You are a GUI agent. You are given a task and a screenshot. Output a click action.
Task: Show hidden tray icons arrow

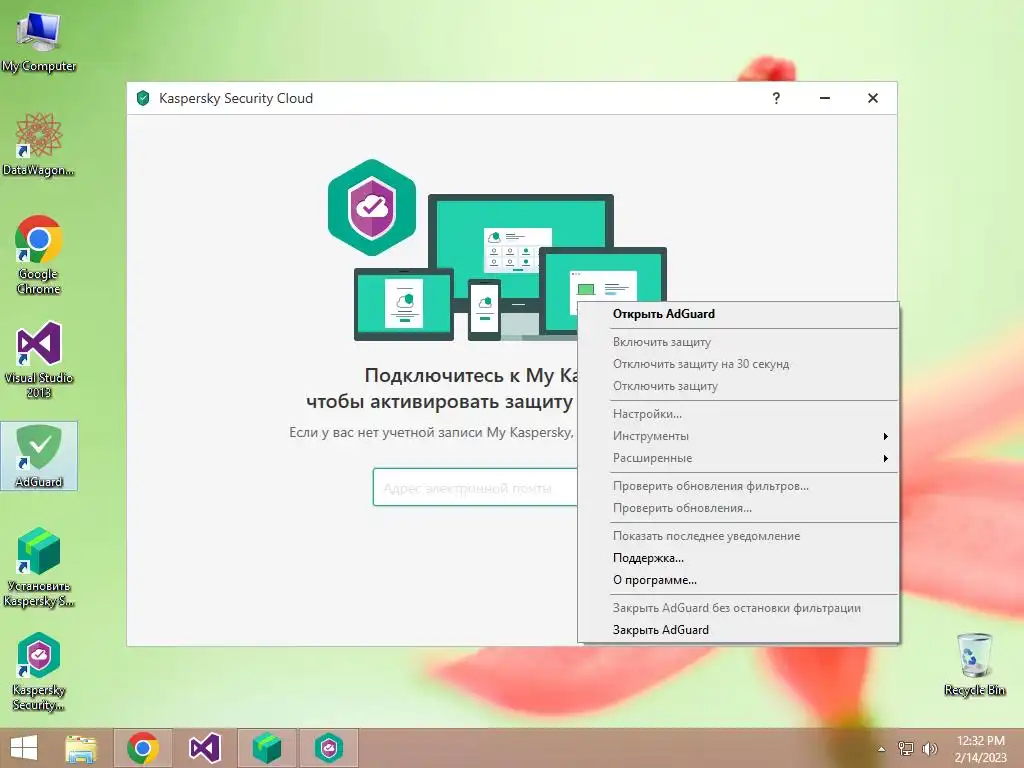[882, 749]
